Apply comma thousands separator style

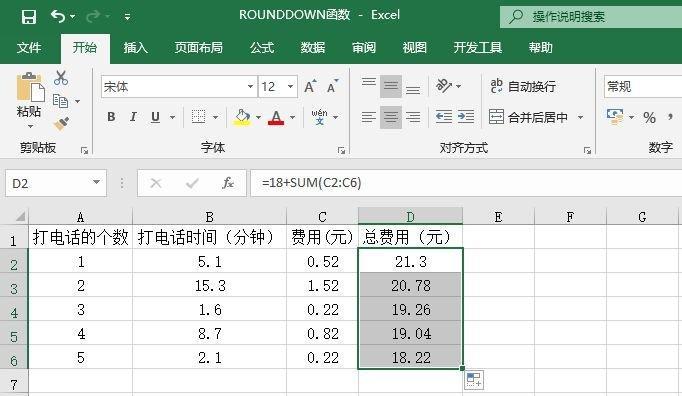(671, 117)
